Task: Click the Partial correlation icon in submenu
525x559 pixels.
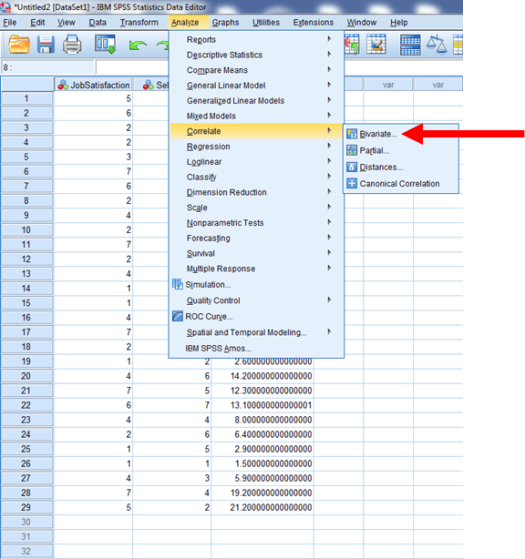Action: [352, 150]
